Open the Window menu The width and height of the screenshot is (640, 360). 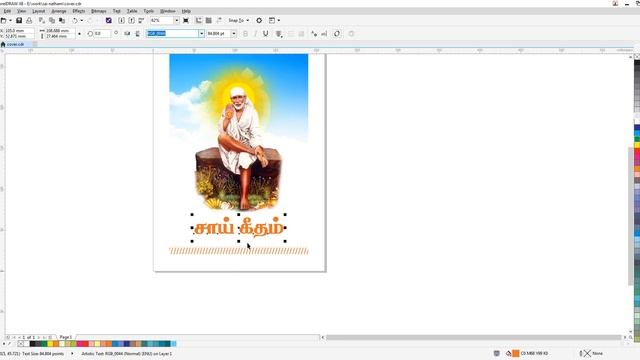coord(167,11)
